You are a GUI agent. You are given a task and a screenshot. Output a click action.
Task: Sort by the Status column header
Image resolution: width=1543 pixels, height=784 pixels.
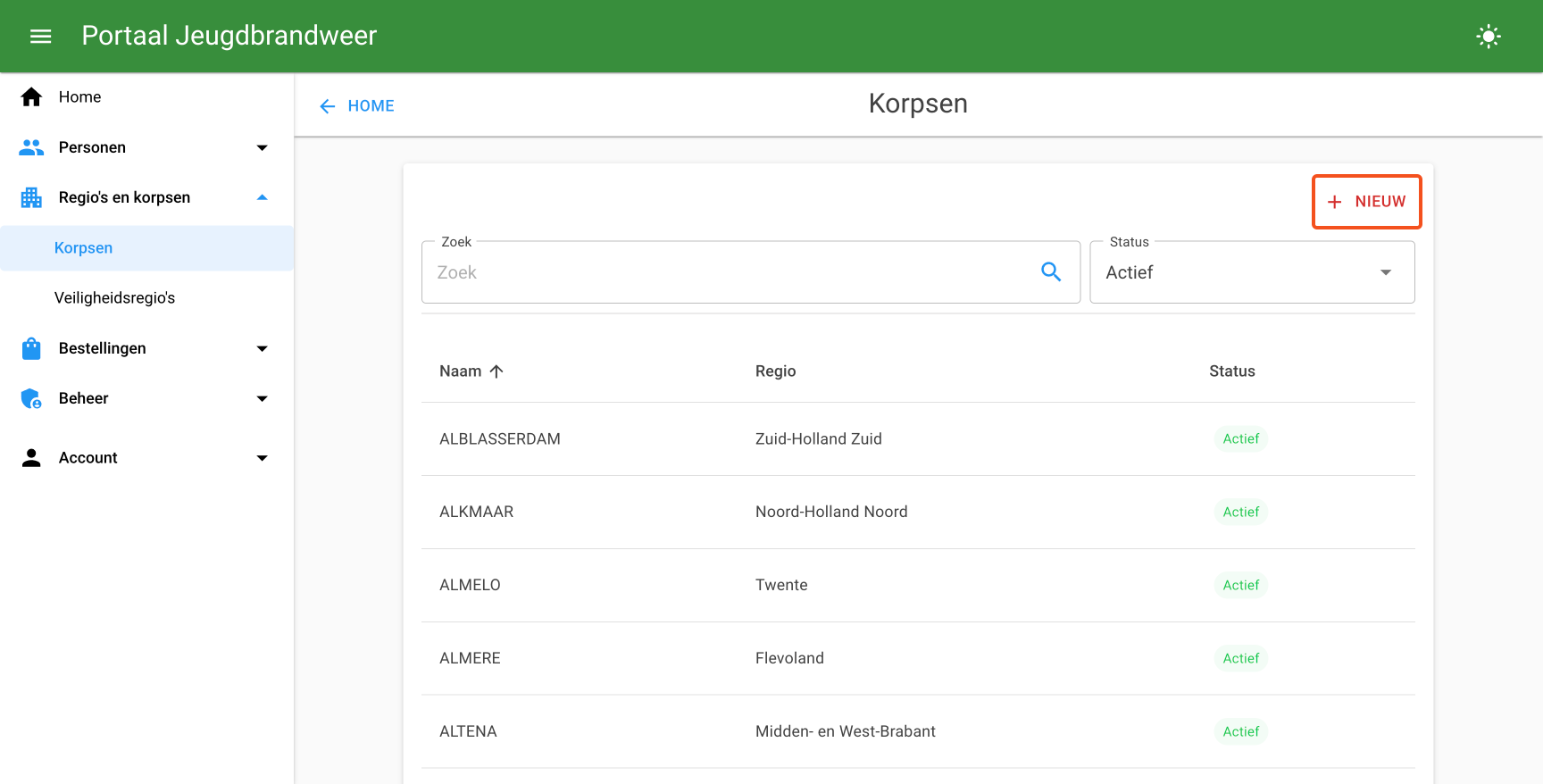tap(1232, 371)
